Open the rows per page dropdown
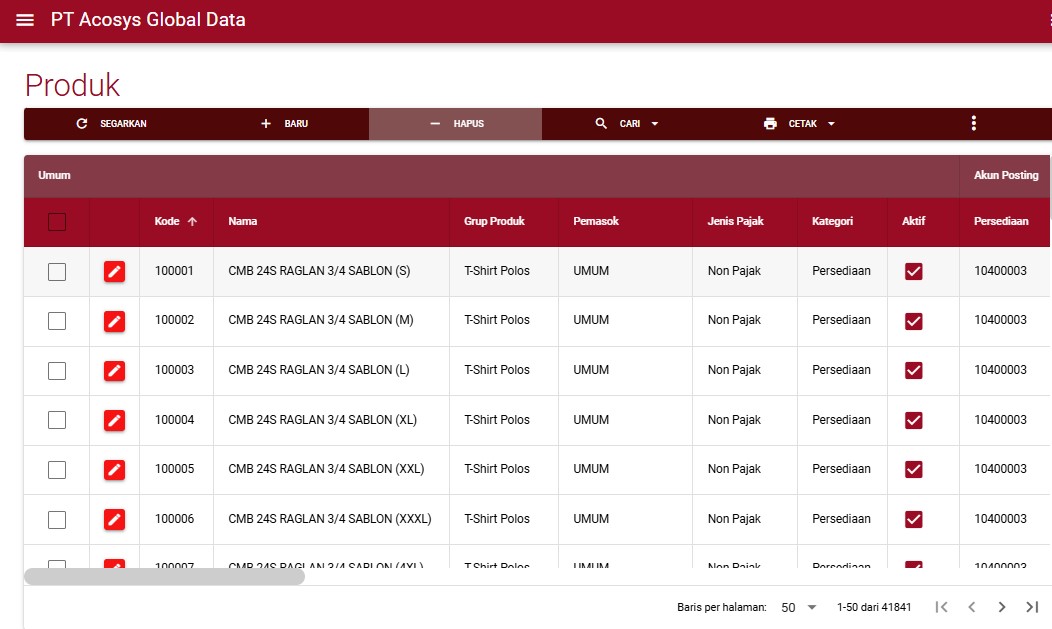The width and height of the screenshot is (1052, 629). click(799, 607)
